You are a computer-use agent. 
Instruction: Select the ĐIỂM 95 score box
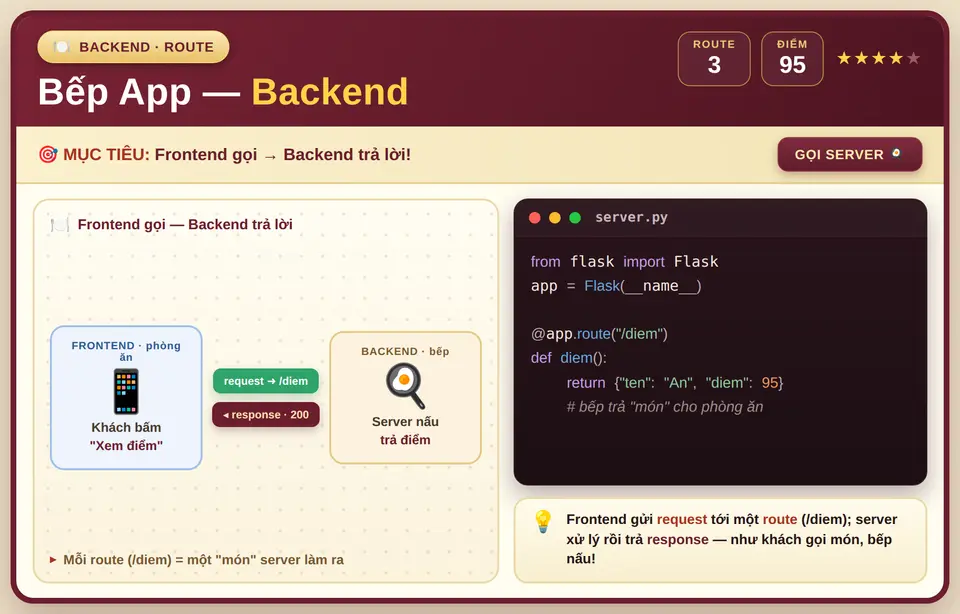click(792, 59)
